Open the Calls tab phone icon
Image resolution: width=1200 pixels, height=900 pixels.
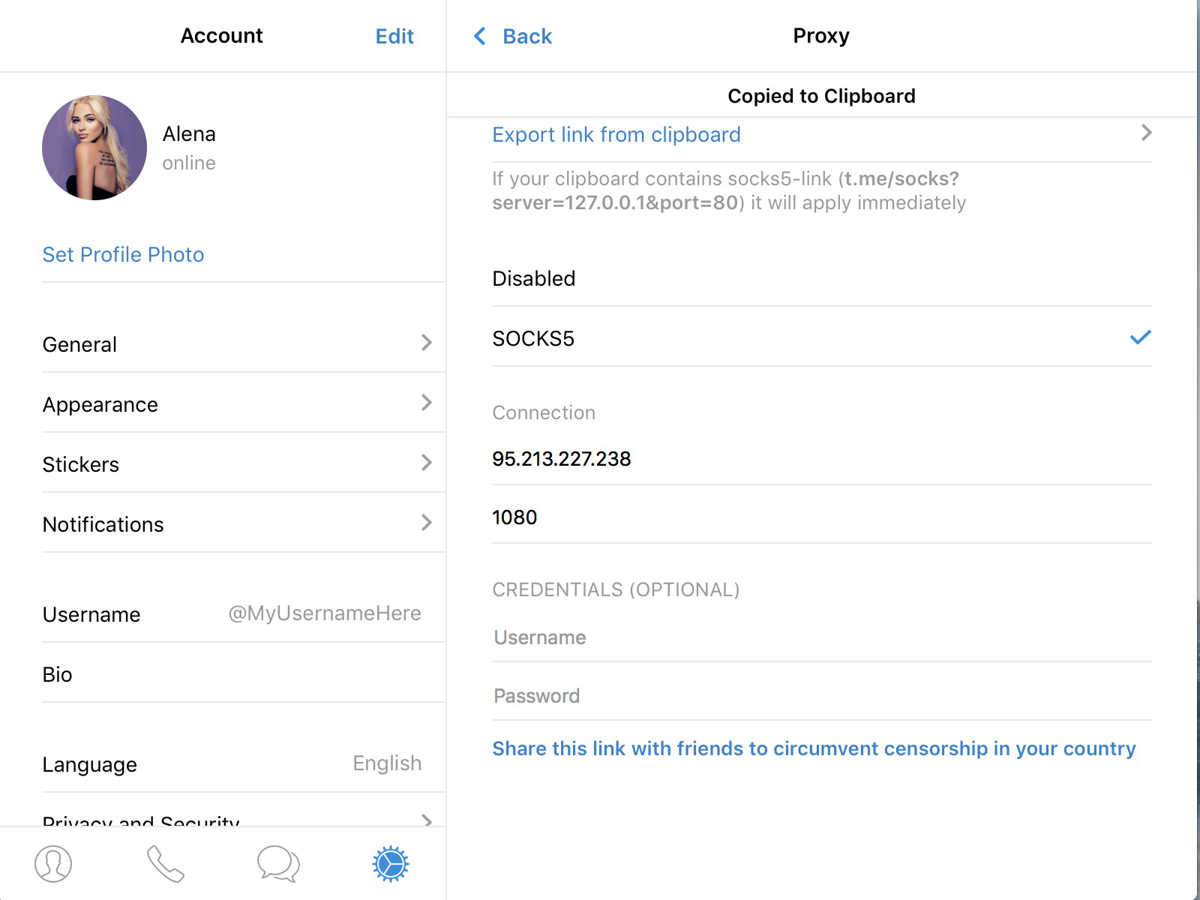(x=165, y=864)
